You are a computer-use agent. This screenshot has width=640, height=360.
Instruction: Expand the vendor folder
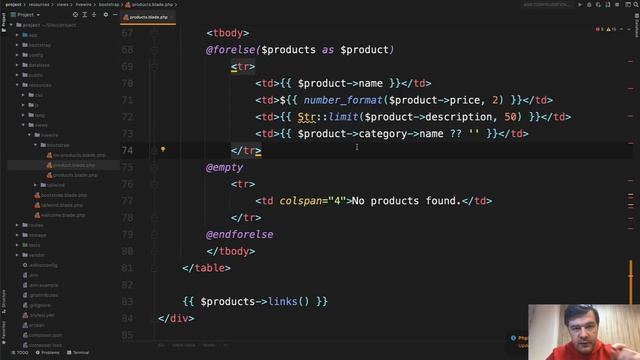tap(17, 255)
